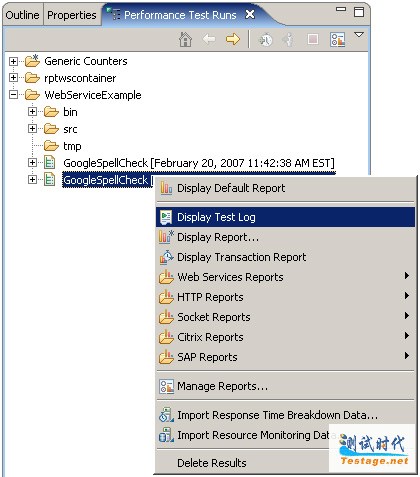The height and width of the screenshot is (477, 420).
Task: Click the Home toolbar icon
Action: 185,40
